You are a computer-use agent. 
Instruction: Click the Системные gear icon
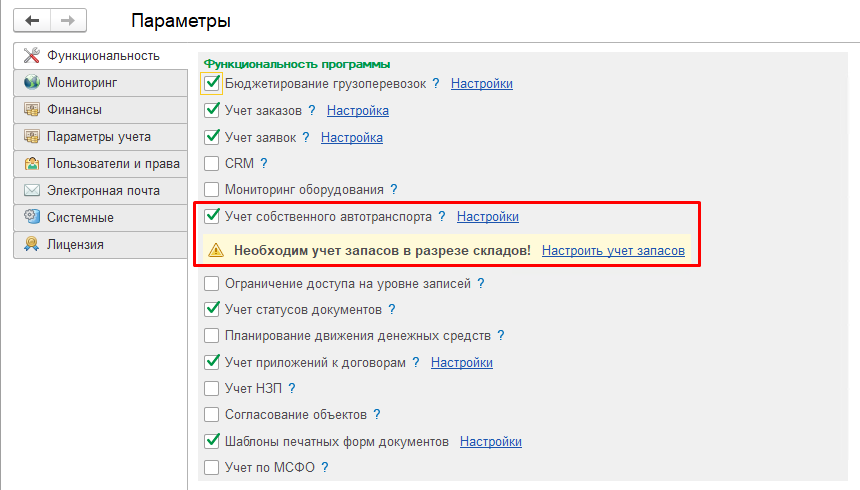(32, 217)
